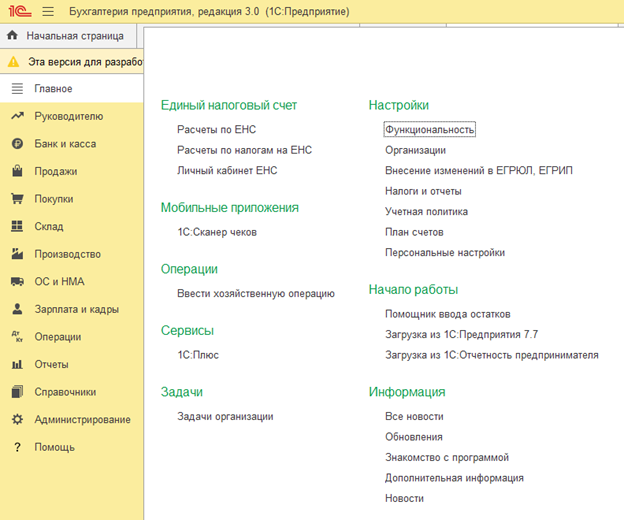
Task: Click the Покупки shopping cart icon
Action: tap(17, 199)
